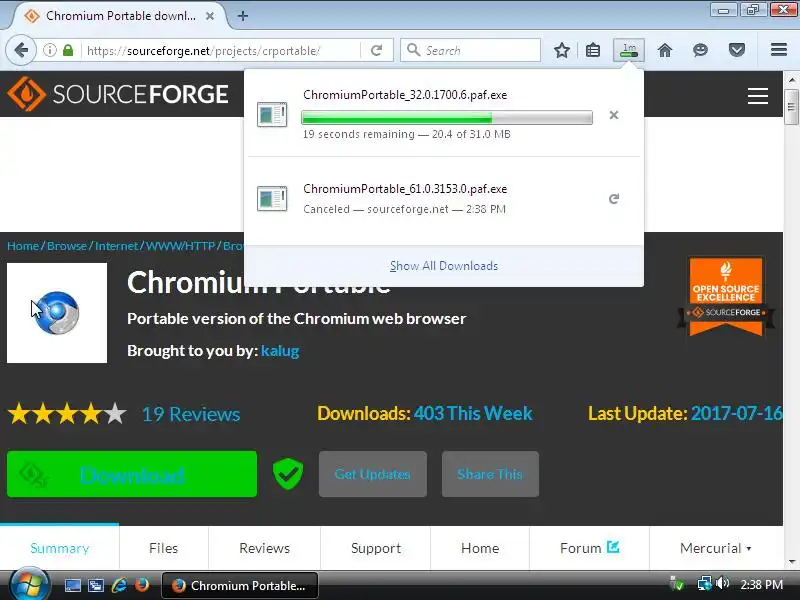The image size is (800, 600).
Task: Click Show Desktop quick launch icon
Action: (x=72, y=585)
